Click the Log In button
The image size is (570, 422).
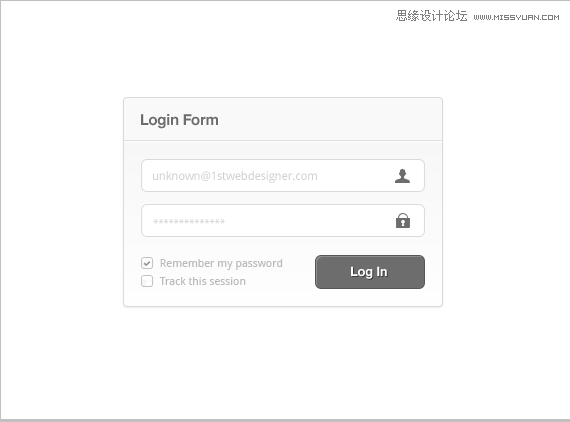[x=370, y=272]
